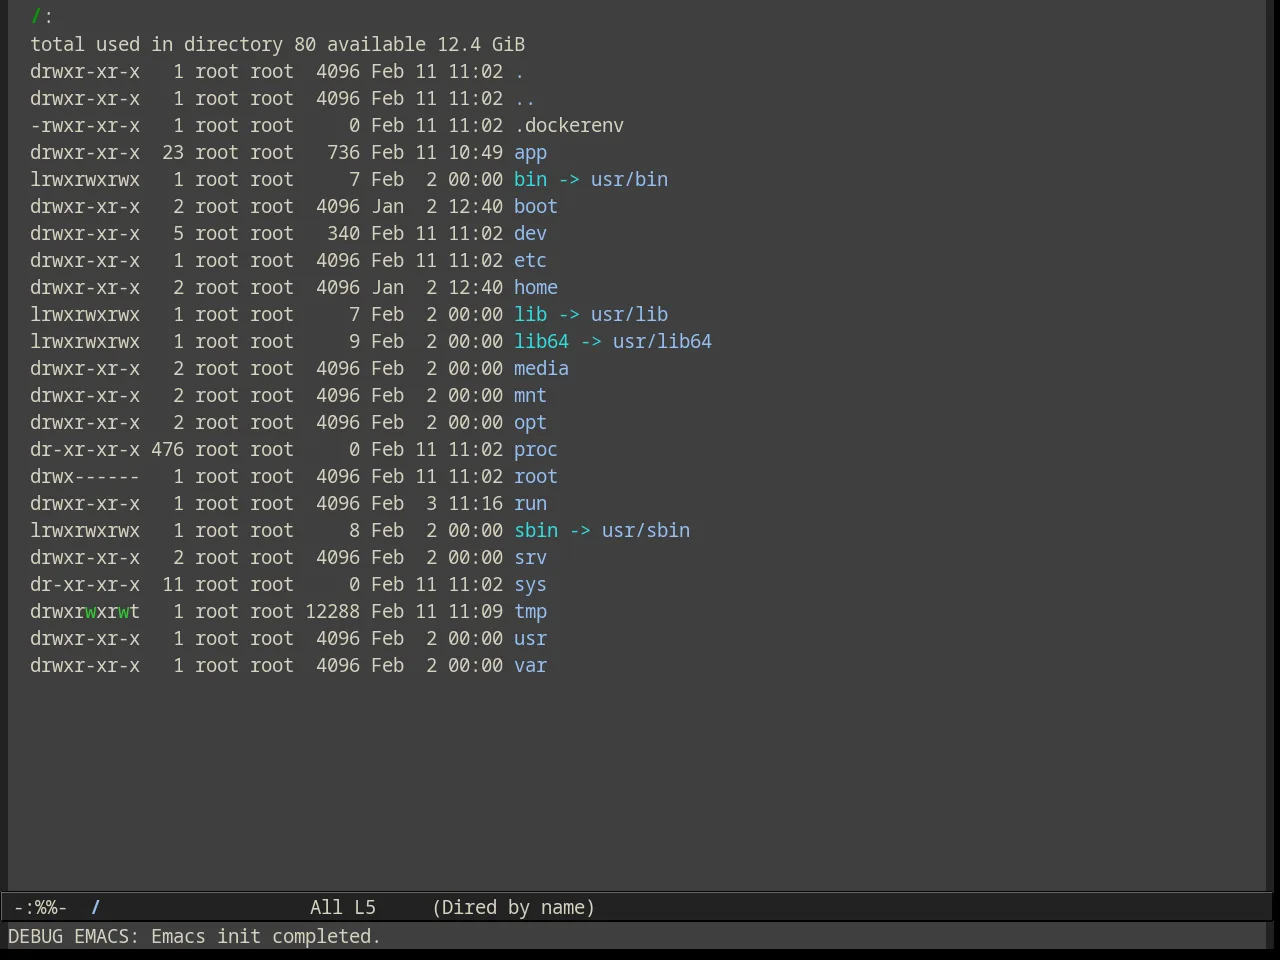Open the mnt directory
The image size is (1280, 960).
click(530, 396)
